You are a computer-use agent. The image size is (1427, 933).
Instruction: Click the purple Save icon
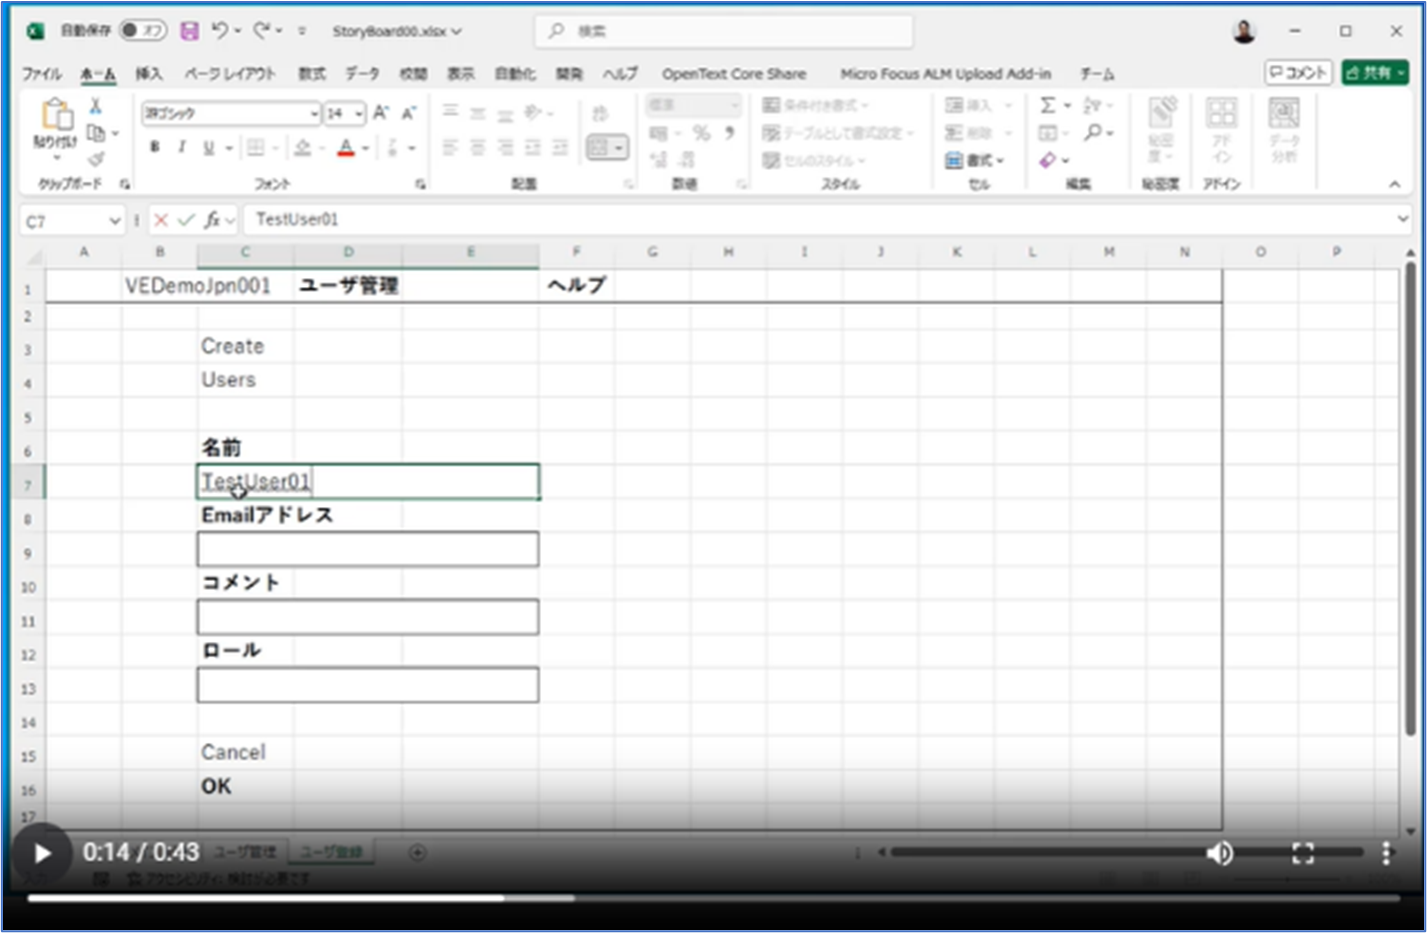click(189, 31)
